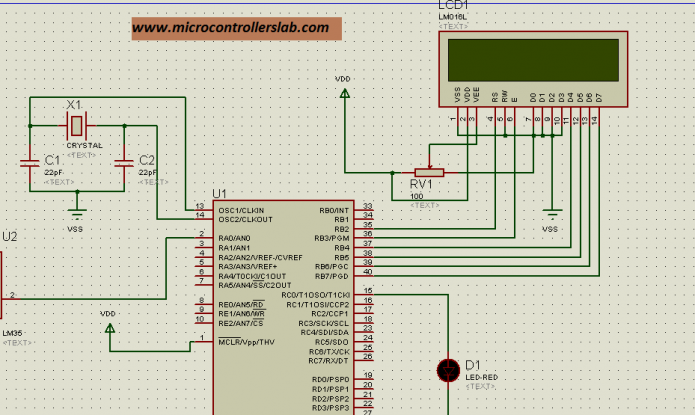
Task: Click the RC5/SDO pin name
Action: point(332,342)
